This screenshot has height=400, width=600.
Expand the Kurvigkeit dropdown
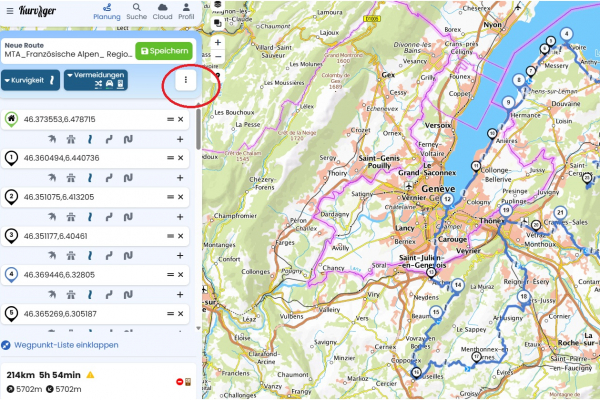coord(30,81)
